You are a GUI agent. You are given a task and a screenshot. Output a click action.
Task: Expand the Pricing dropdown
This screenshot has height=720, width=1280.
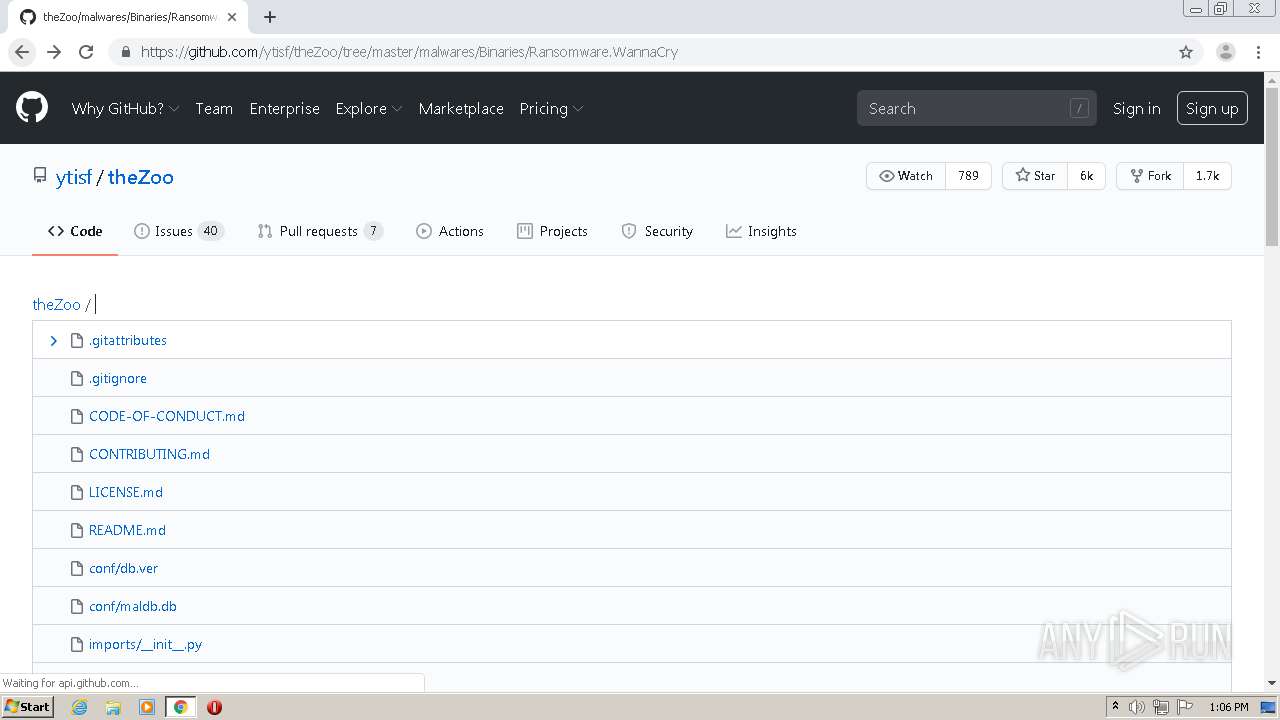551,108
